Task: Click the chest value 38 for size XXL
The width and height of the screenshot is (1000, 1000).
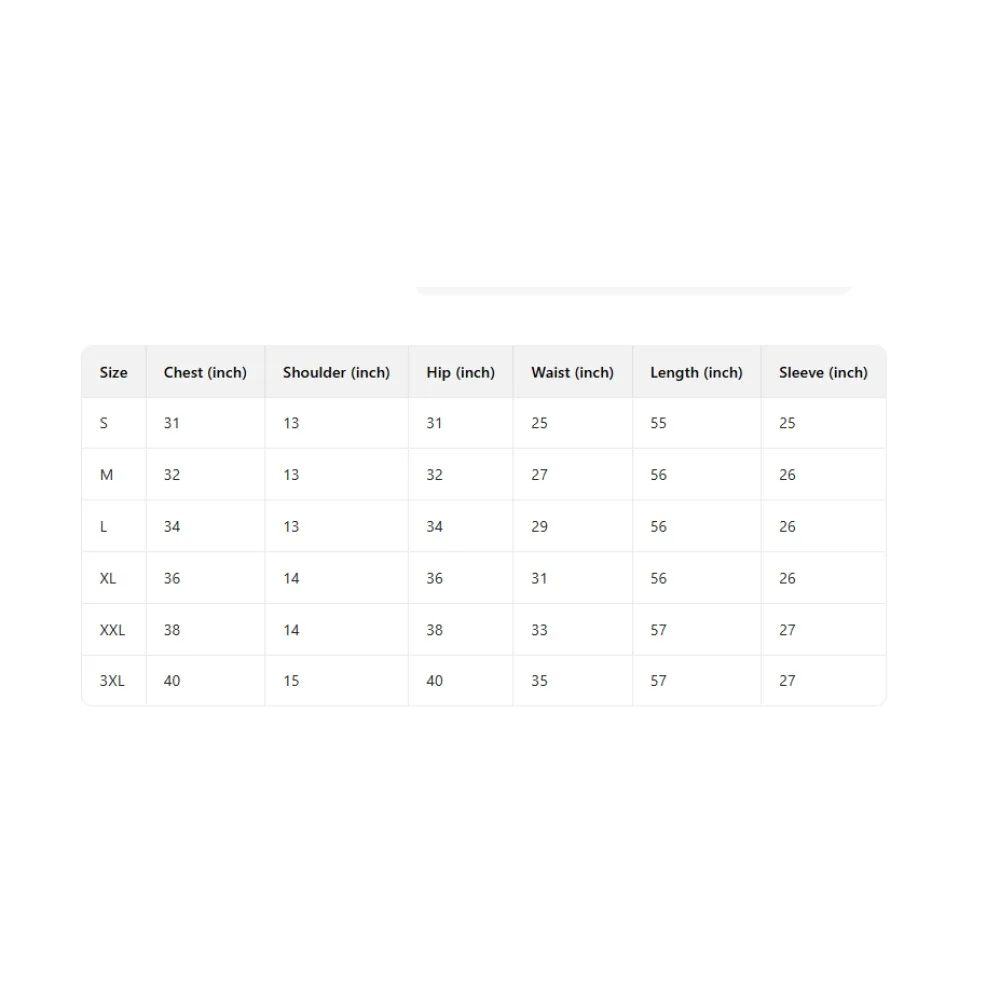Action: click(172, 630)
